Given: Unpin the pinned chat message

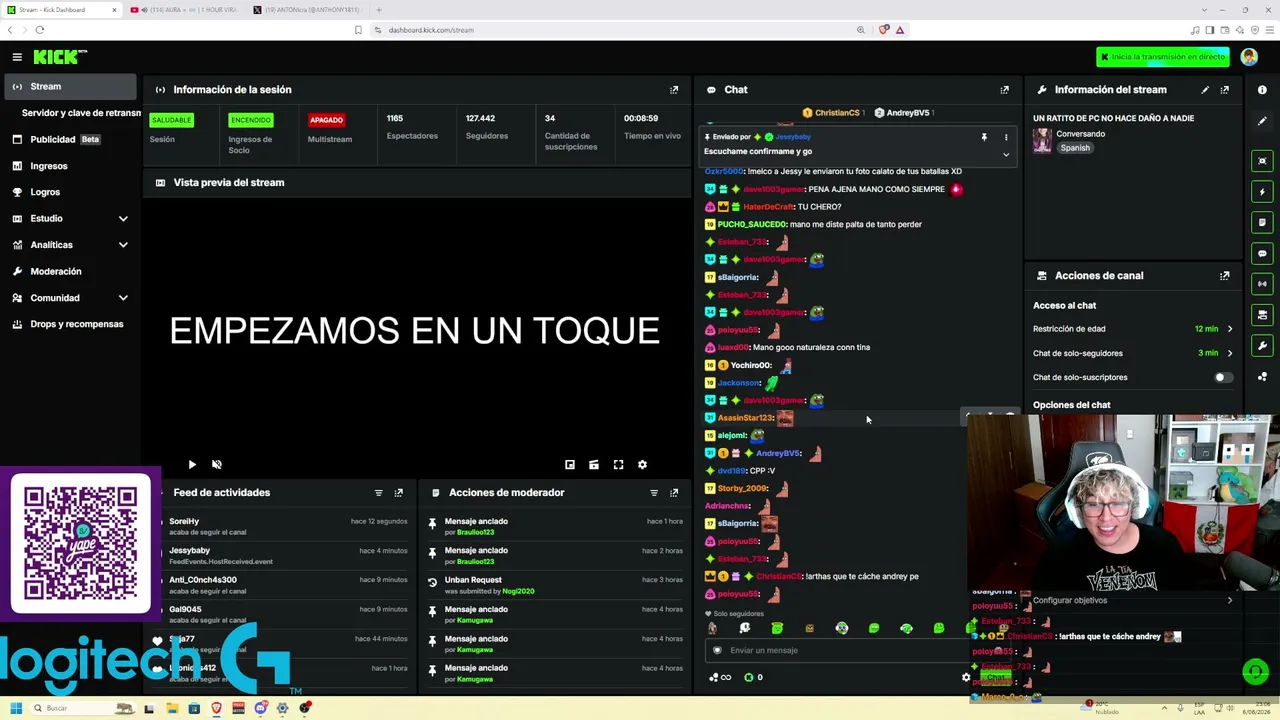Looking at the screenshot, I should point(984,137).
